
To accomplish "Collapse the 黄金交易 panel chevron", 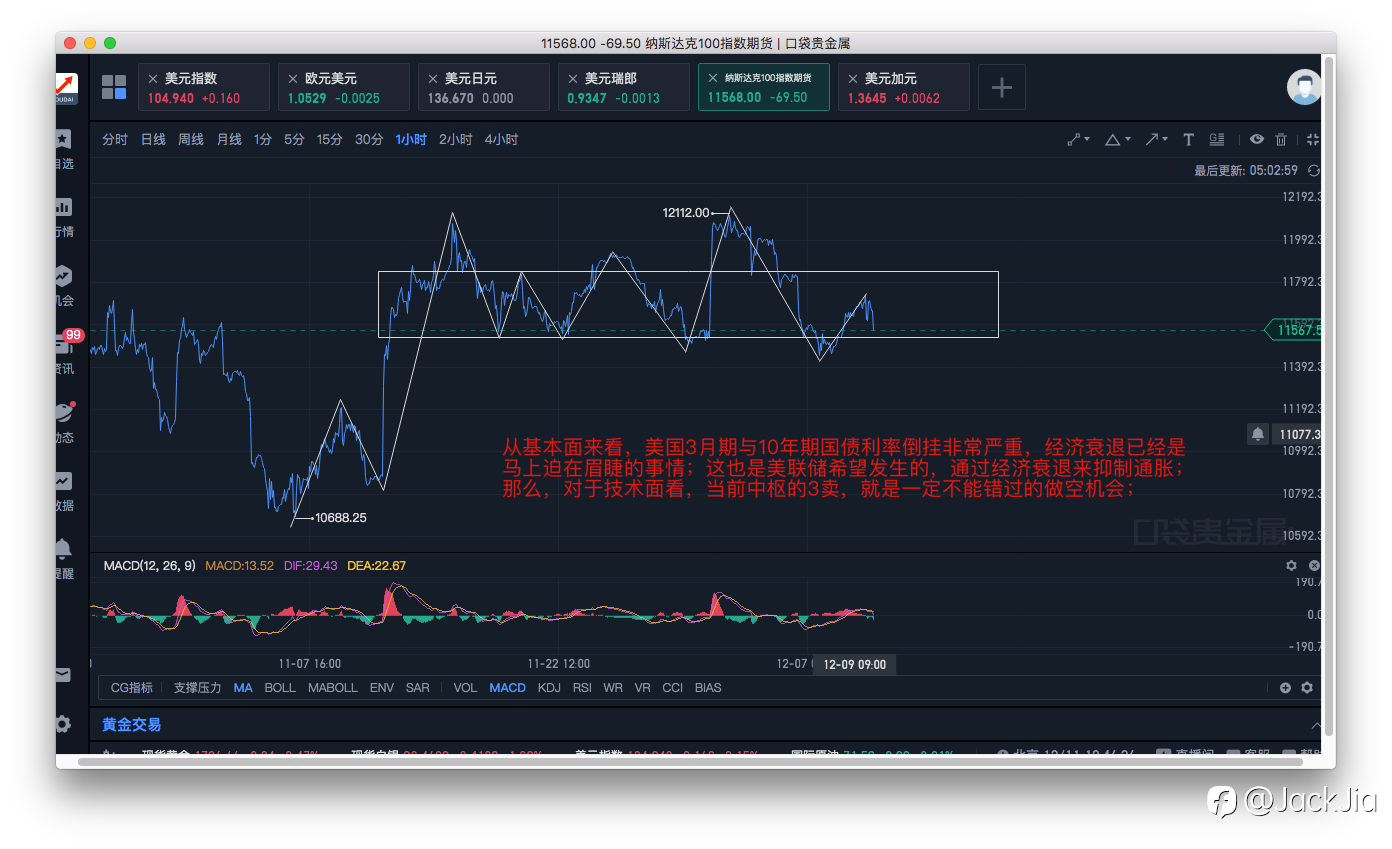I will [1315, 725].
